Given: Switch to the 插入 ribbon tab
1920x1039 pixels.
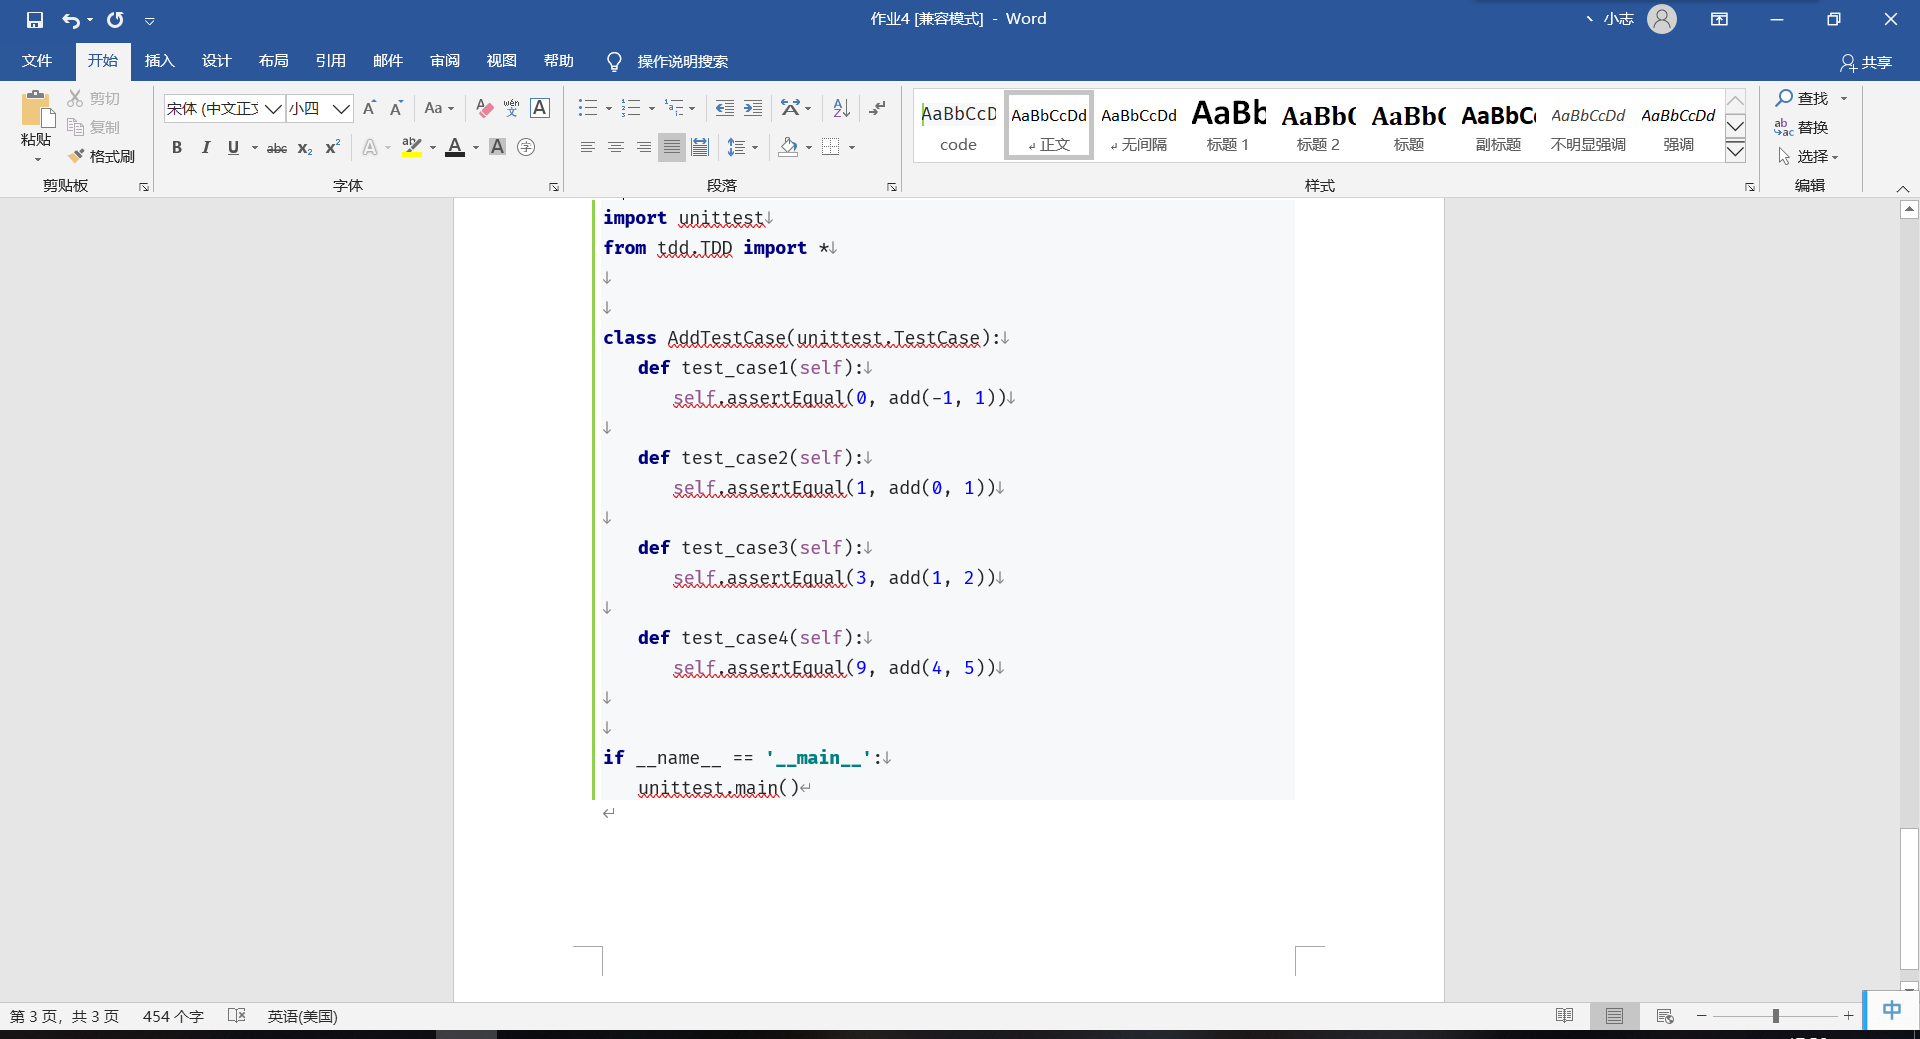Looking at the screenshot, I should pyautogui.click(x=159, y=61).
